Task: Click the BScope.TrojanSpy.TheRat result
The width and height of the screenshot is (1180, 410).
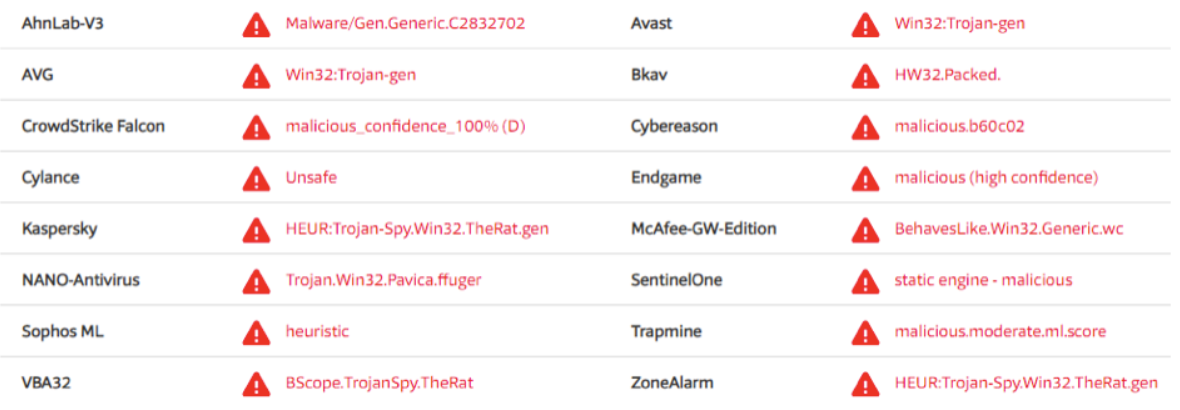Action: click(x=379, y=383)
